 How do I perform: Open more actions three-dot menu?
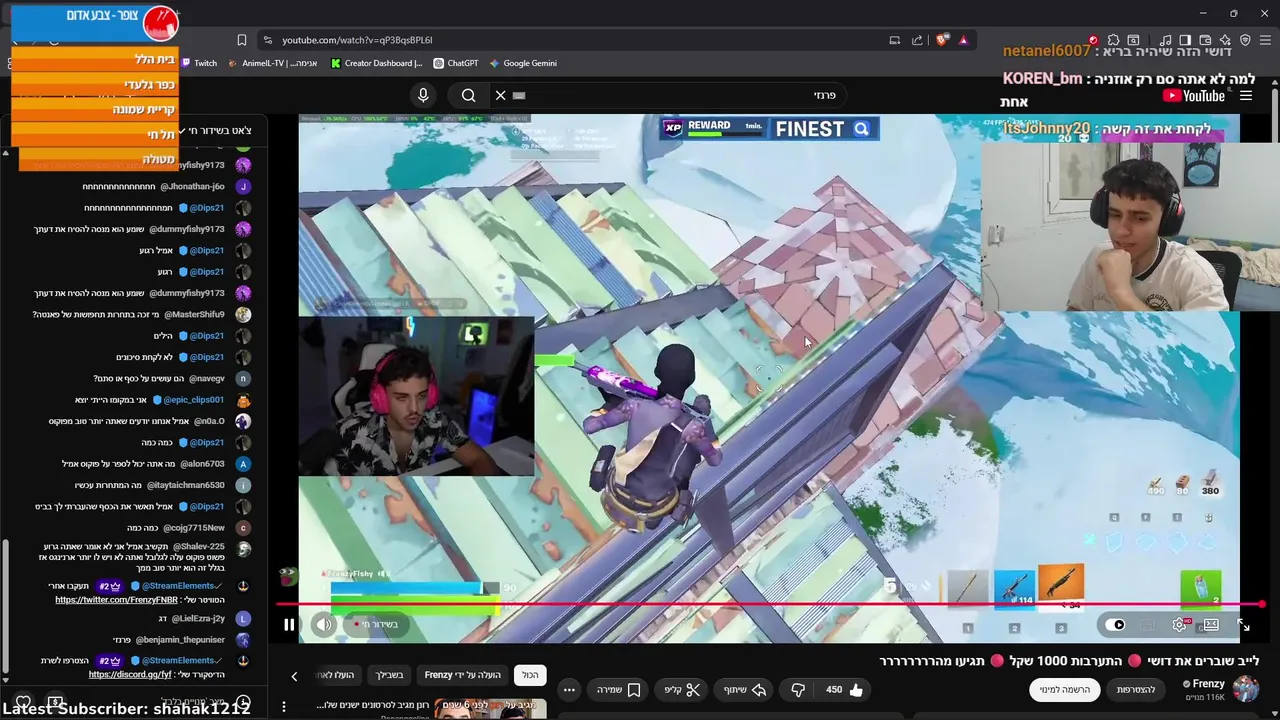pyautogui.click(x=569, y=690)
